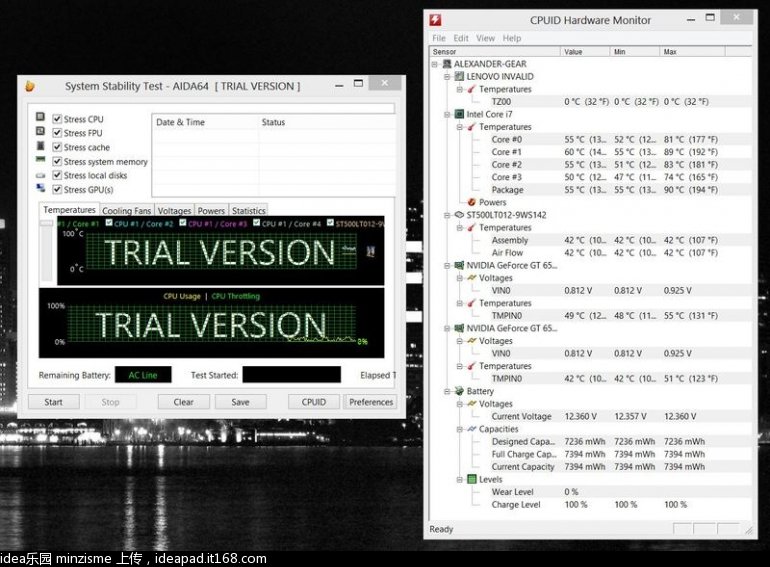Image resolution: width=770 pixels, height=567 pixels.
Task: Switch to the Statistics tab
Action: (x=248, y=210)
